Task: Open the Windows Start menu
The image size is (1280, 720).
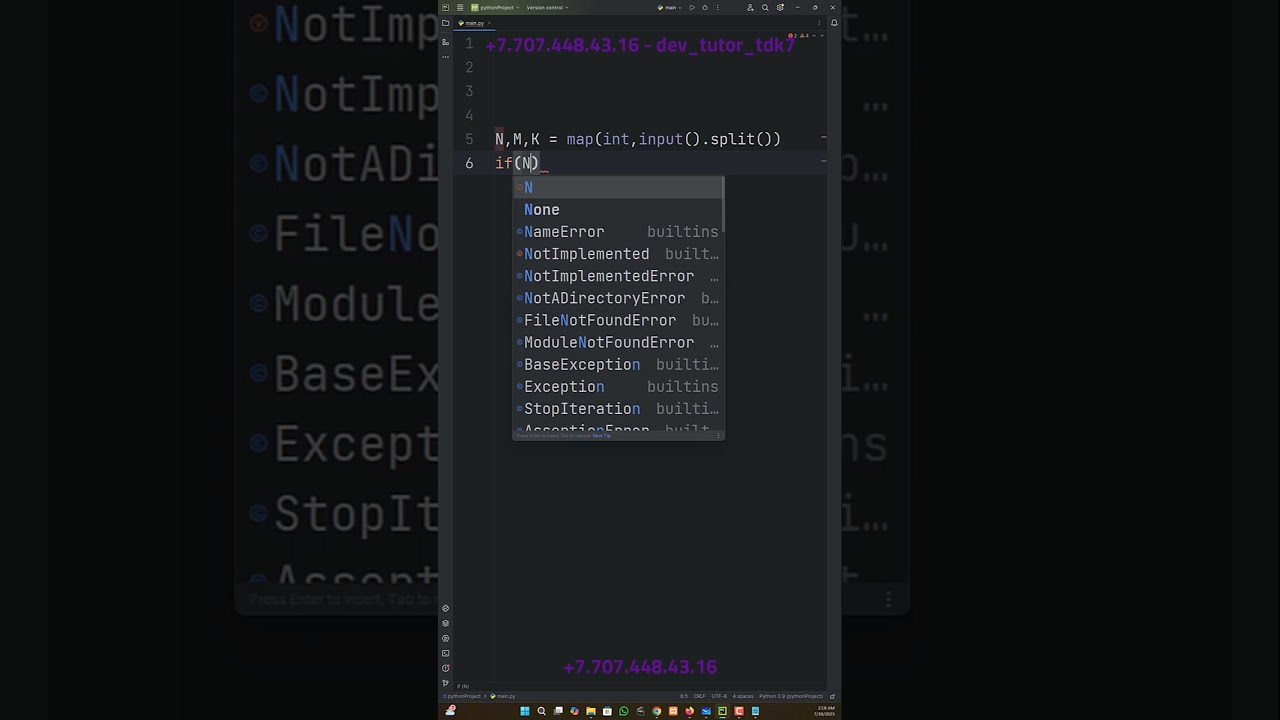Action: point(525,711)
